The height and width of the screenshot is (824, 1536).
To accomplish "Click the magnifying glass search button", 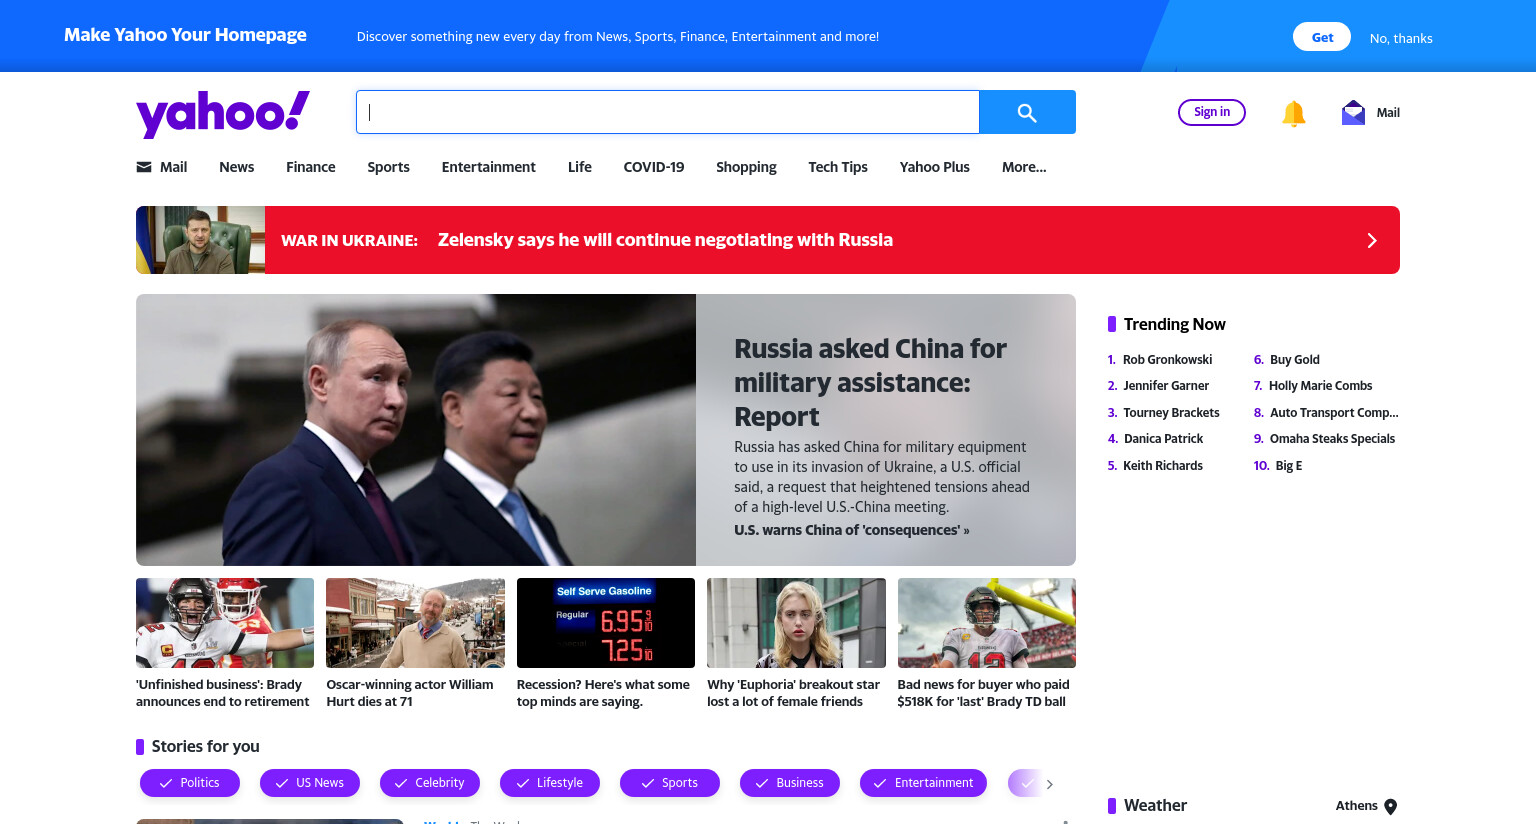I will point(1027,112).
